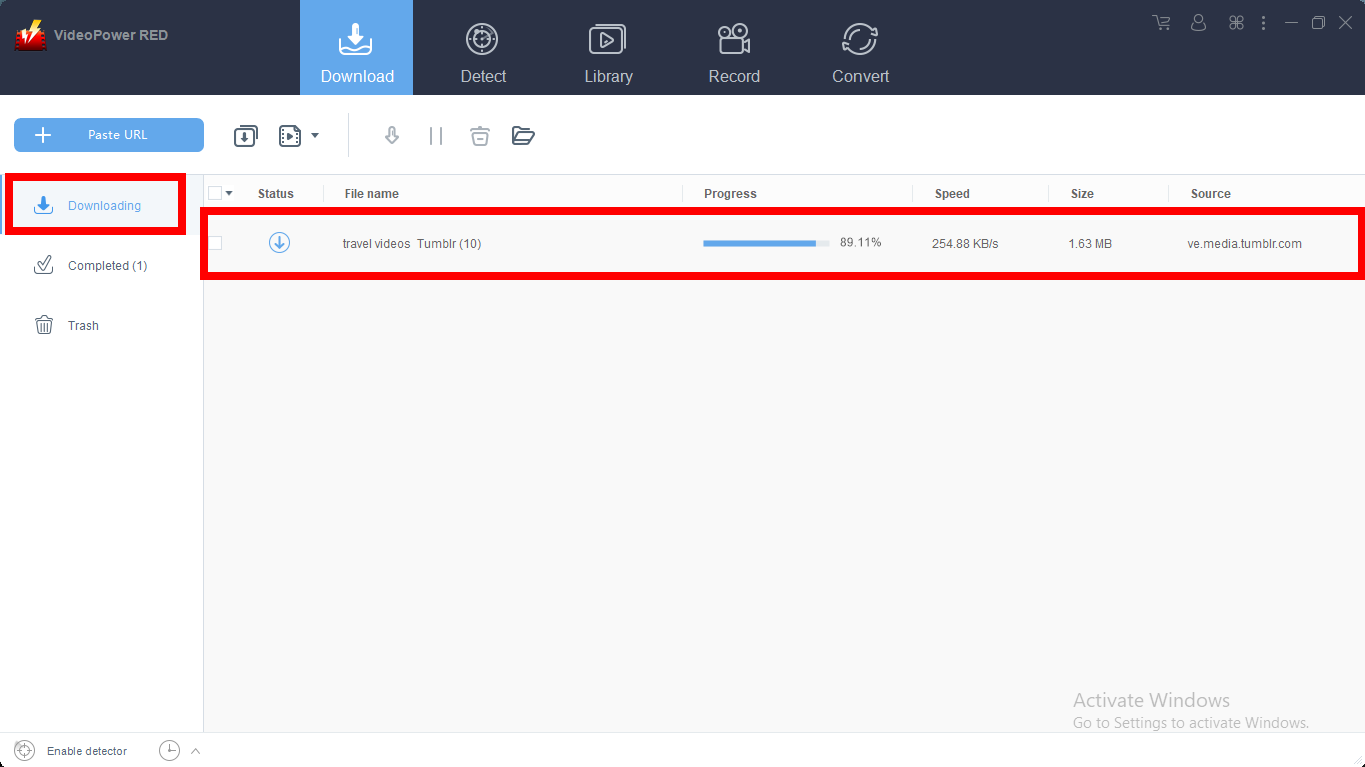Click the Paste URL button
1365x767 pixels.
108,134
